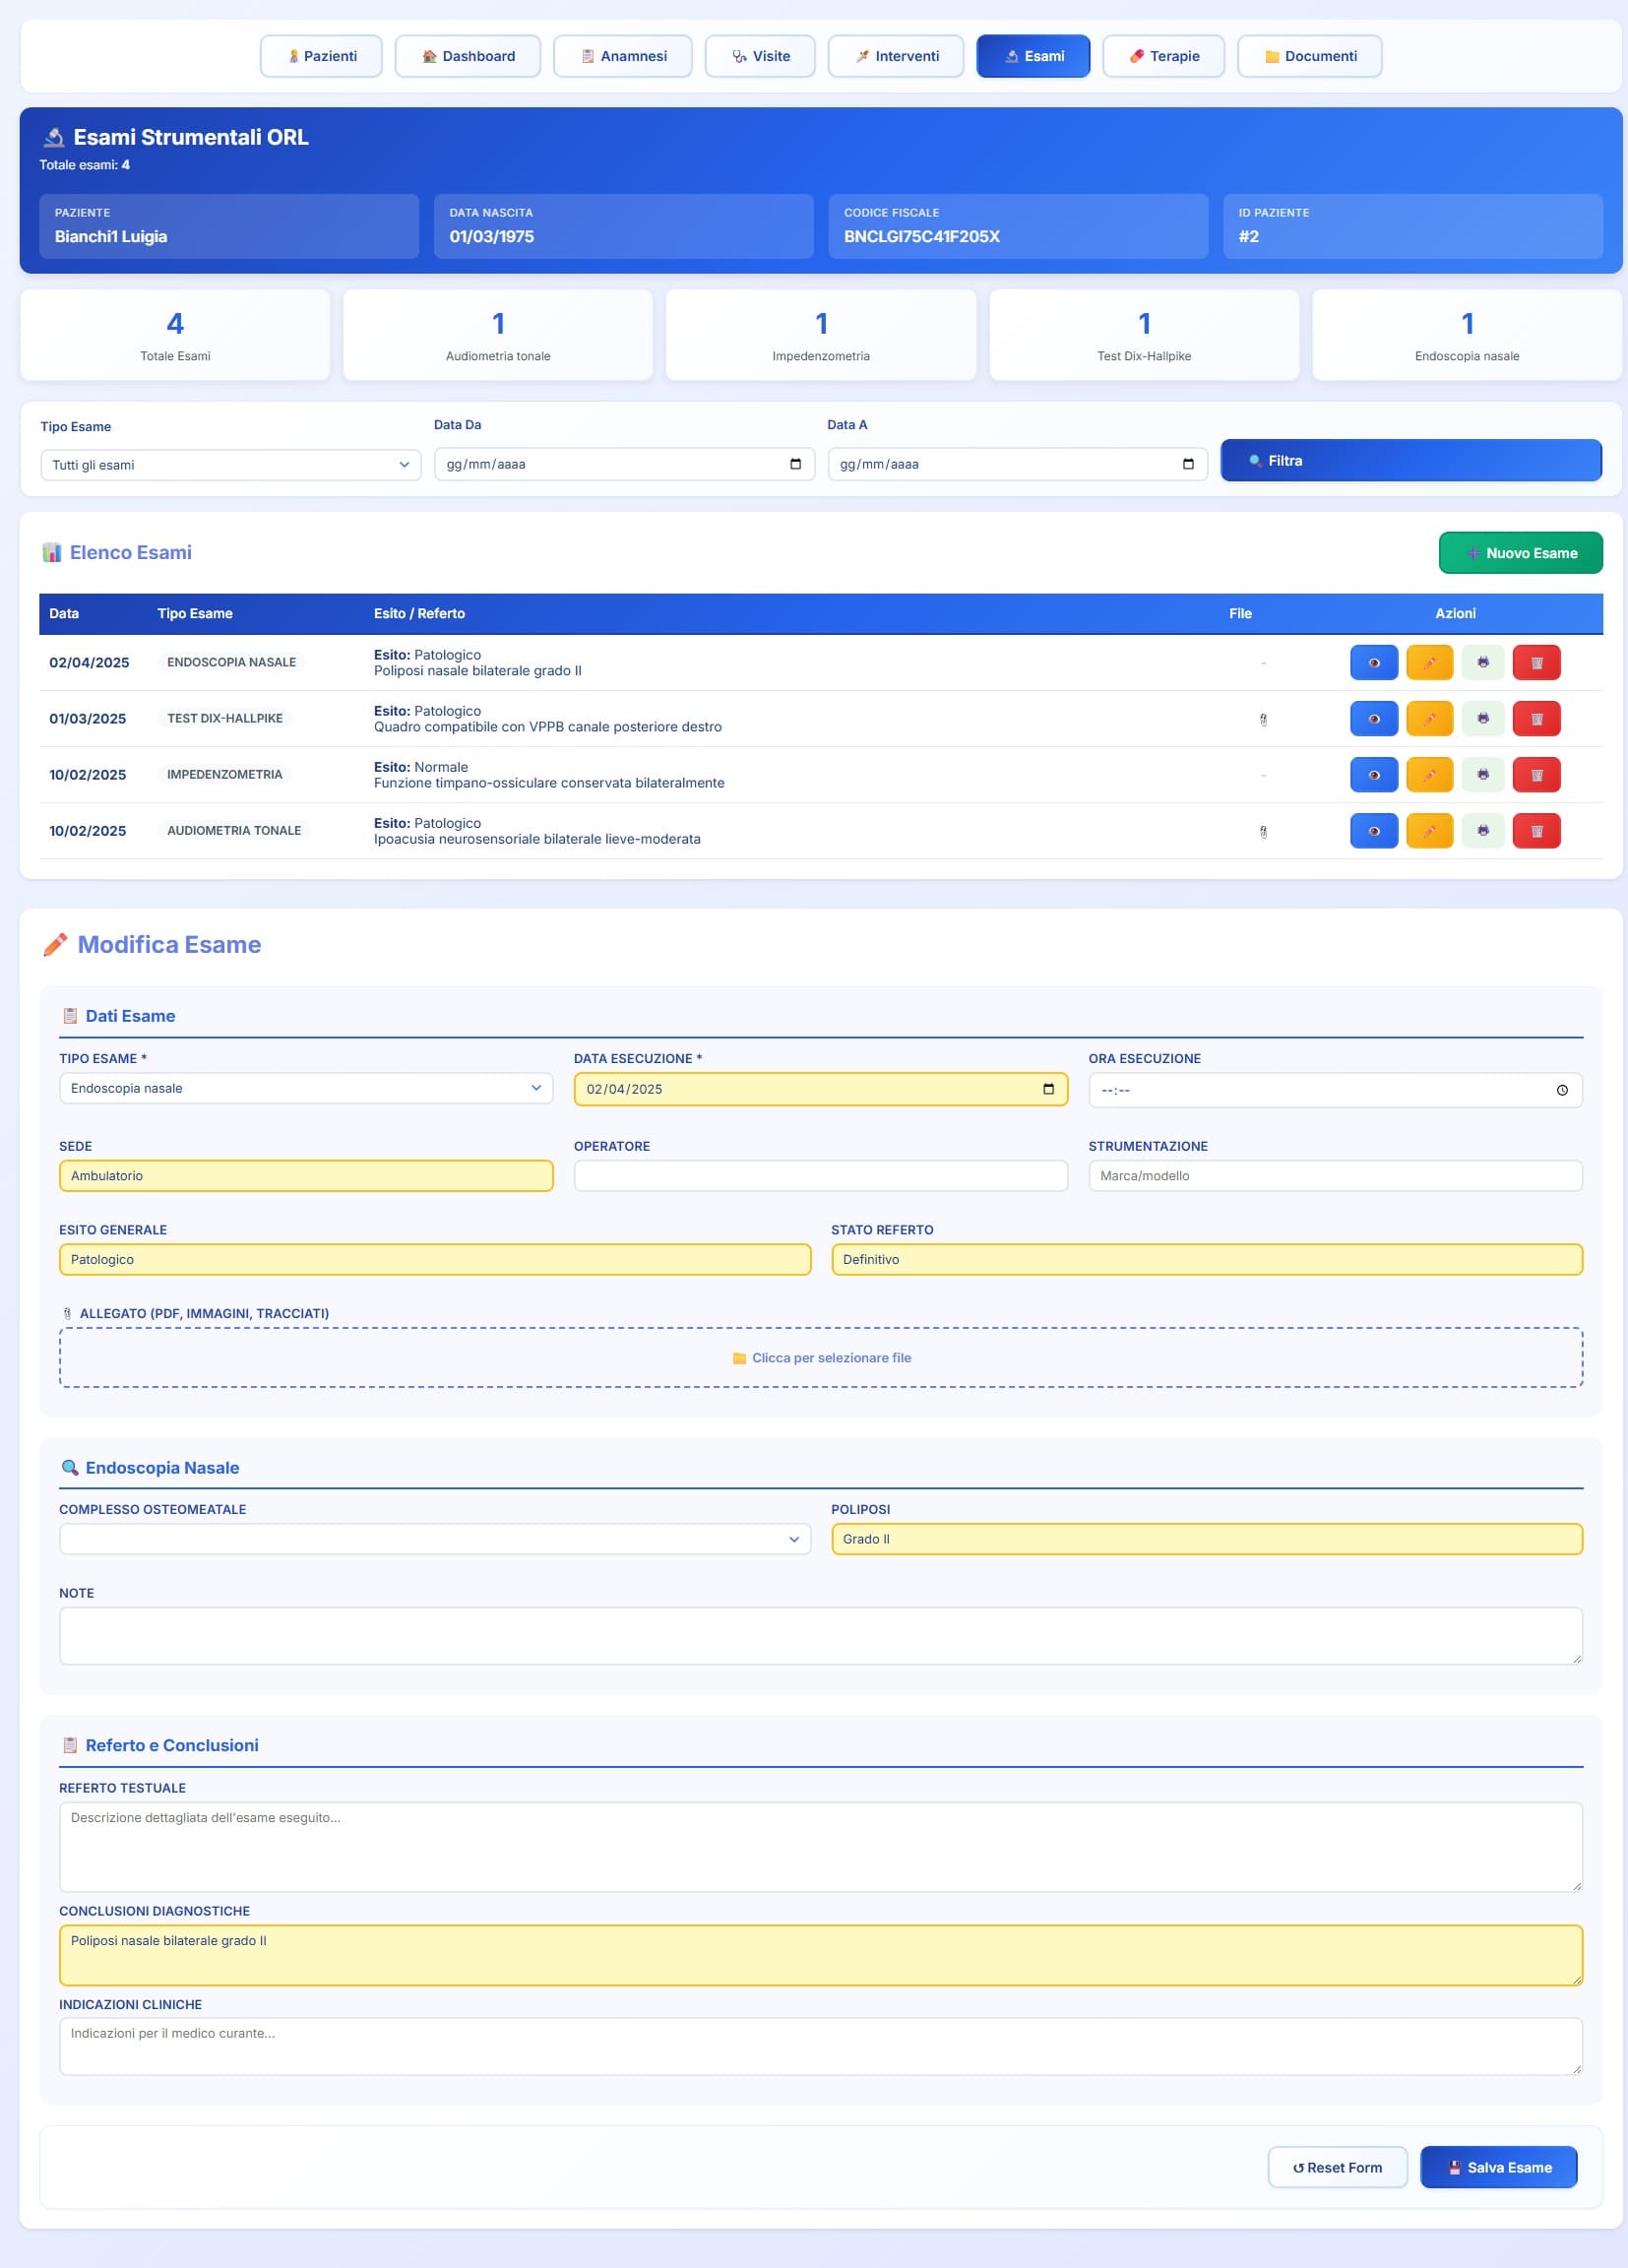Print the Audiometria Tonale exam

pos(1482,830)
